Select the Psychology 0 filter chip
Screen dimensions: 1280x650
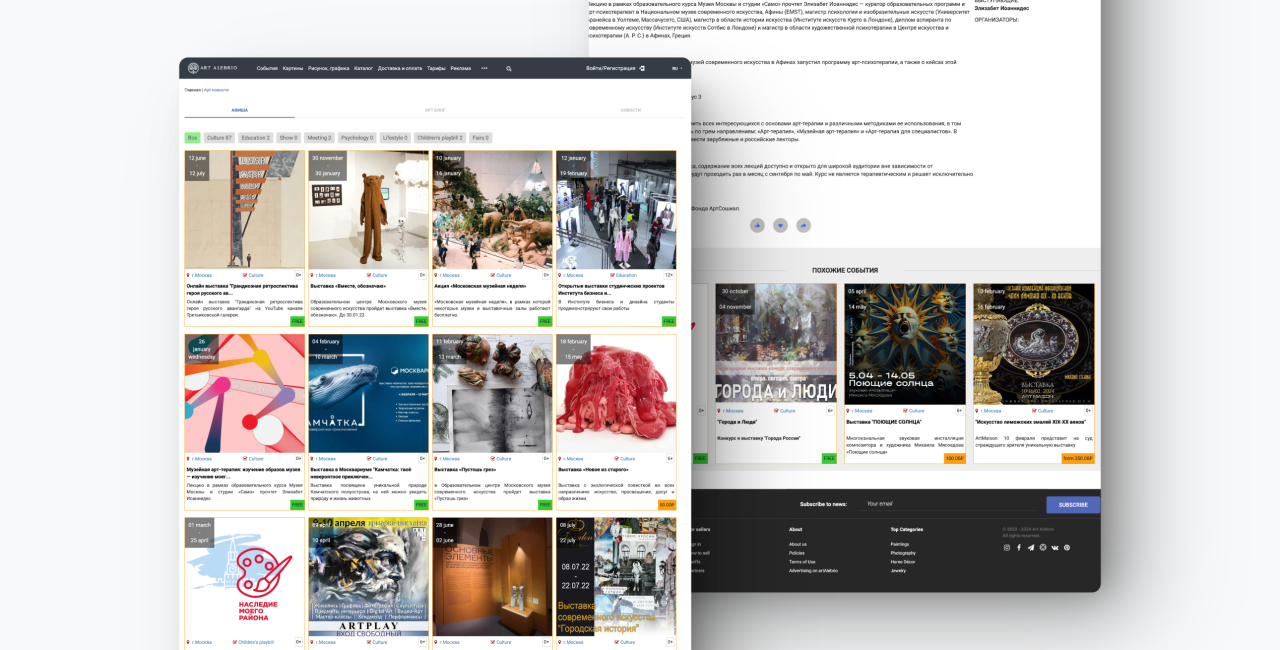357,138
